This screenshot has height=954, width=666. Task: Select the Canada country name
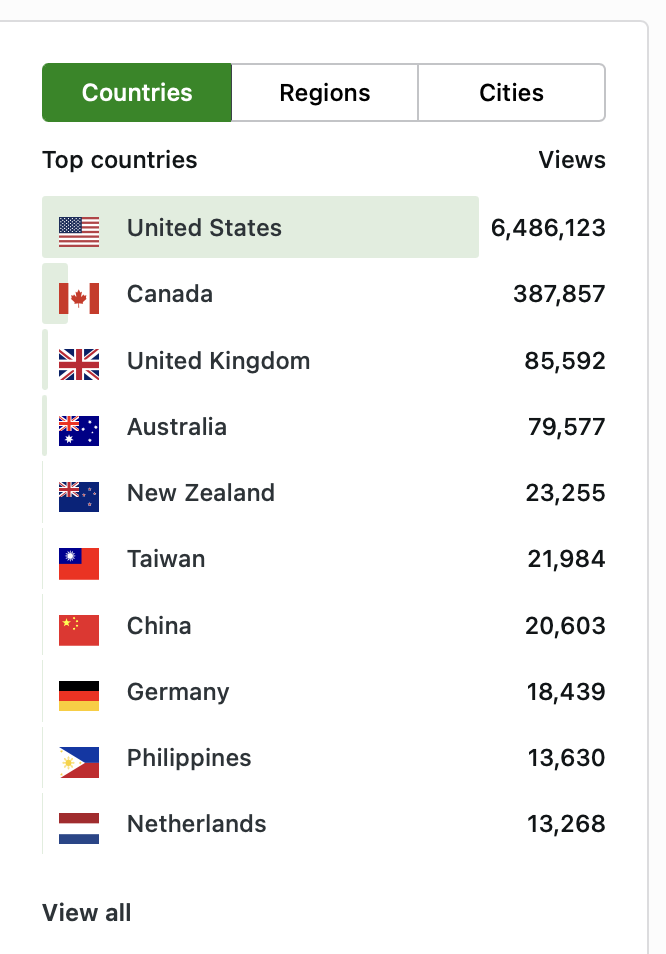[170, 294]
